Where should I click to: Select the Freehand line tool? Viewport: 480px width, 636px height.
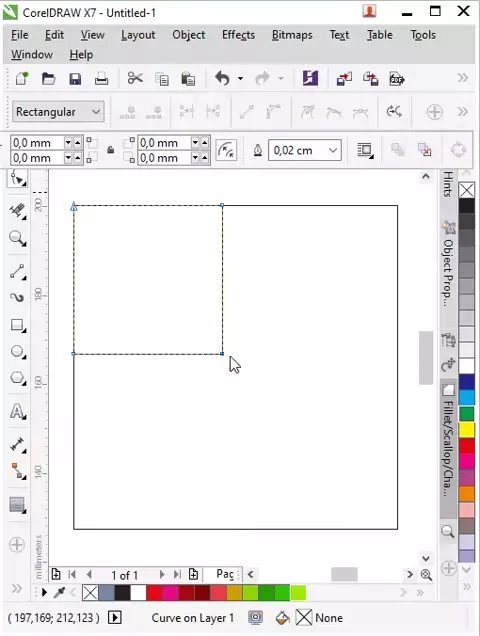pyautogui.click(x=17, y=272)
